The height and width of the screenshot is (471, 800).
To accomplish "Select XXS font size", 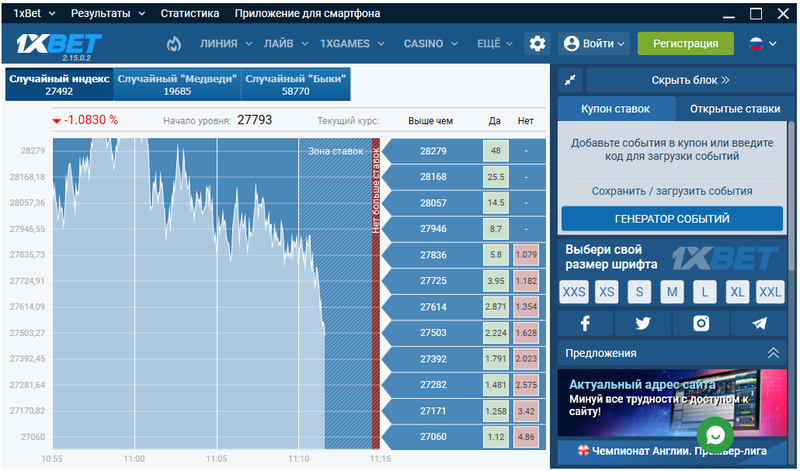I will coord(574,292).
